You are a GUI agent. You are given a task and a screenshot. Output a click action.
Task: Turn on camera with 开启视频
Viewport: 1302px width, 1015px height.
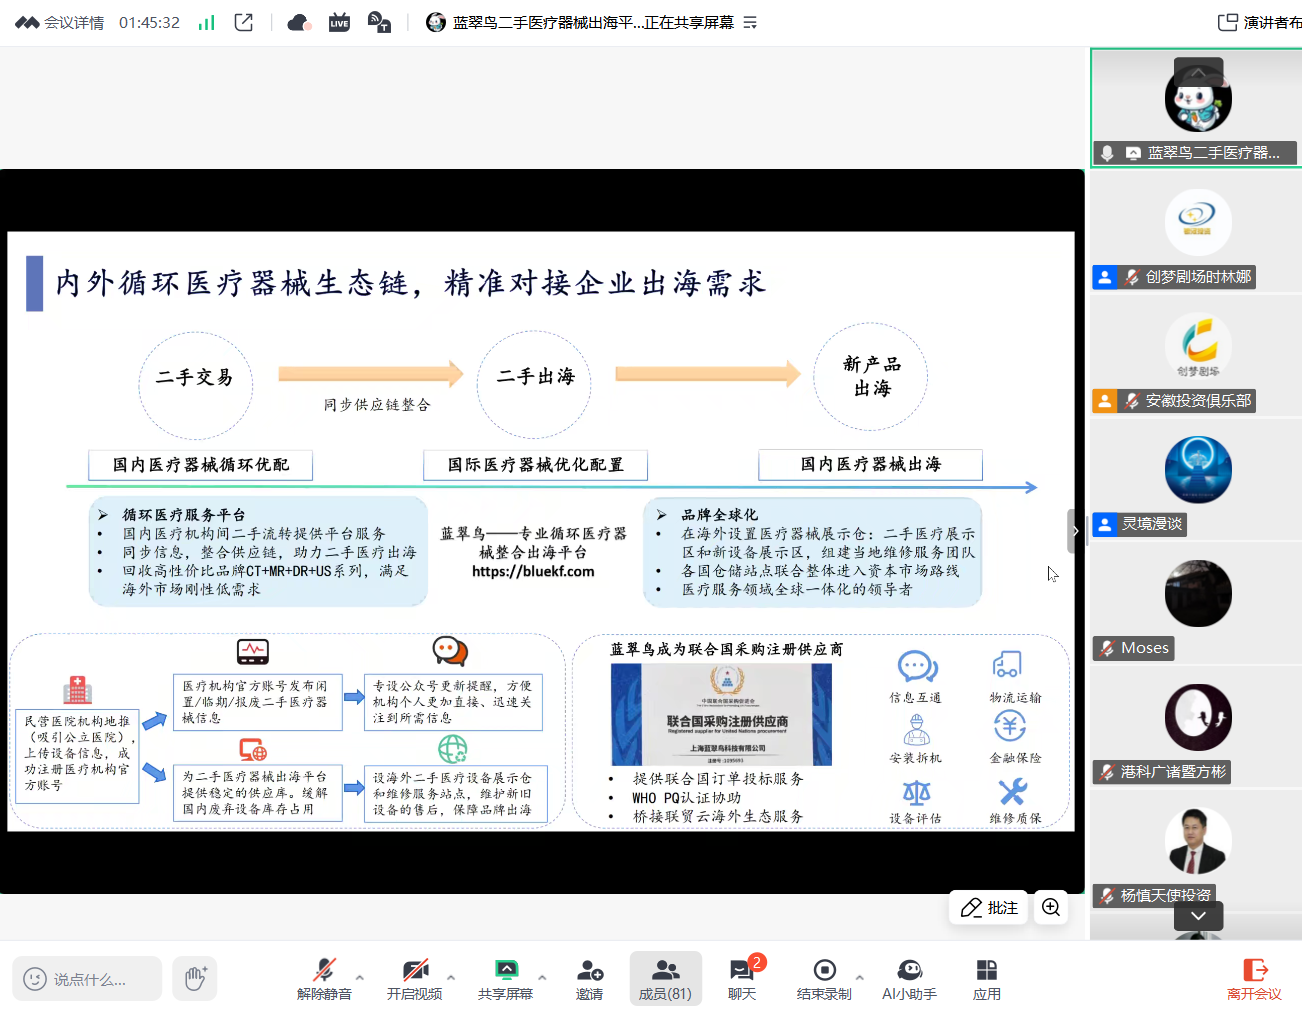click(x=414, y=979)
